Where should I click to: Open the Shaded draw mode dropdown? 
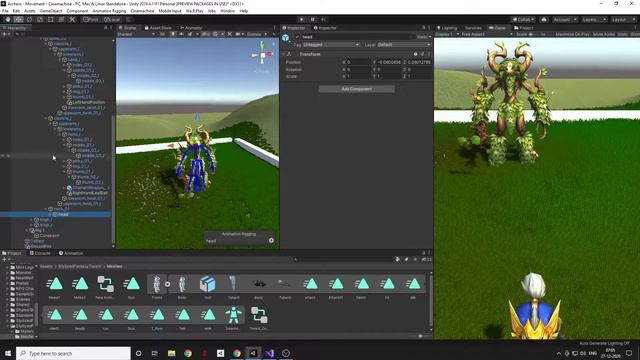click(136, 34)
